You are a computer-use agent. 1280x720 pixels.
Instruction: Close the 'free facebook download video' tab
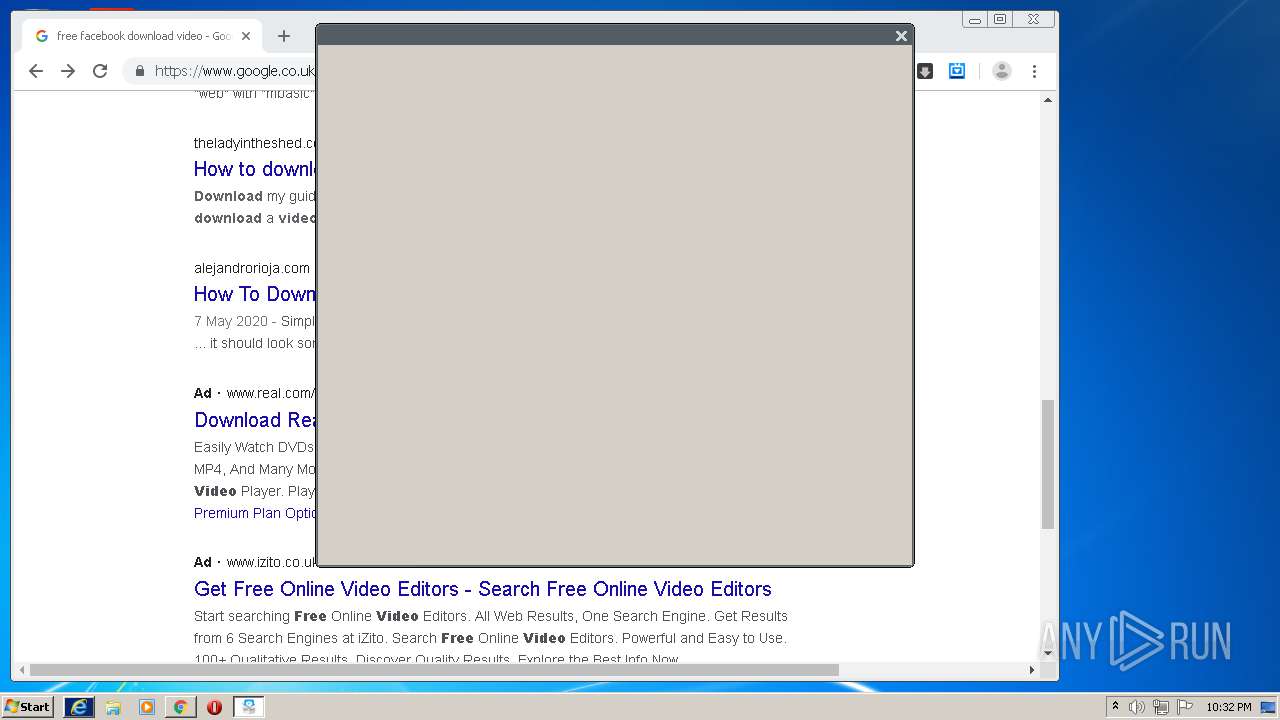pyautogui.click(x=246, y=36)
